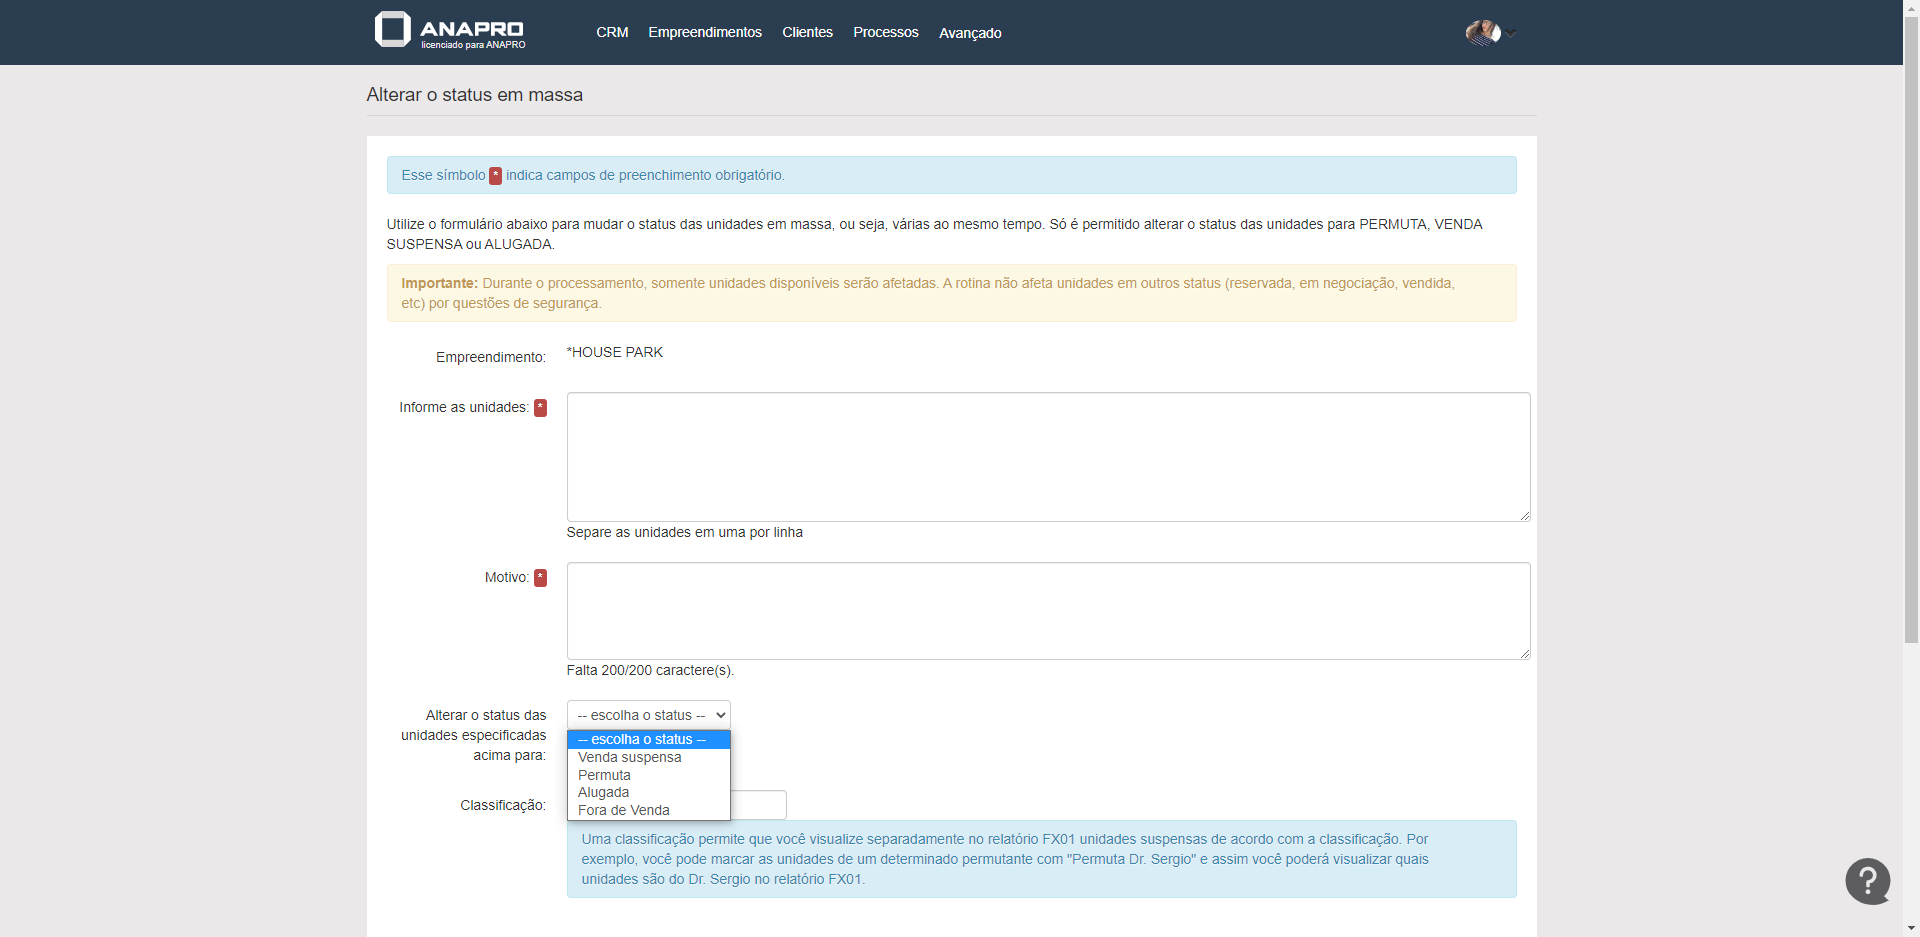
Task: Open the Avançado menu
Action: coord(969,33)
